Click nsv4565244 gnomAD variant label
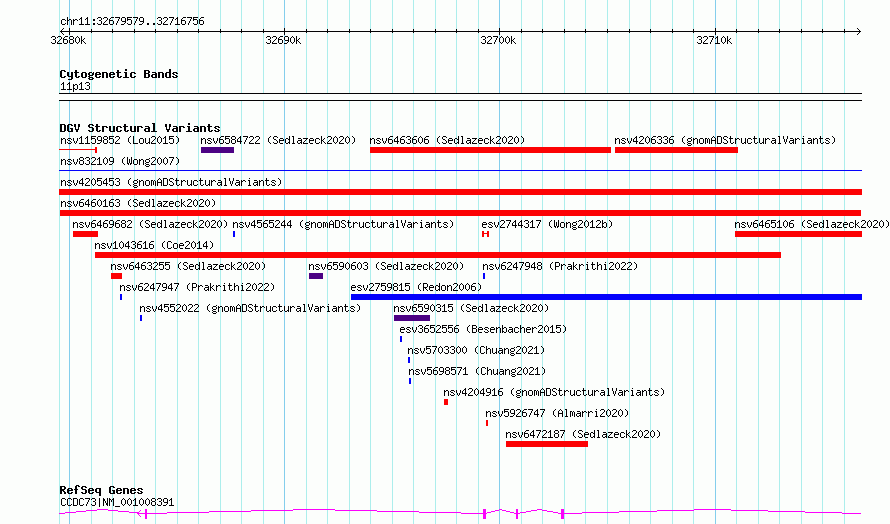This screenshot has height=524, width=890. (343, 224)
